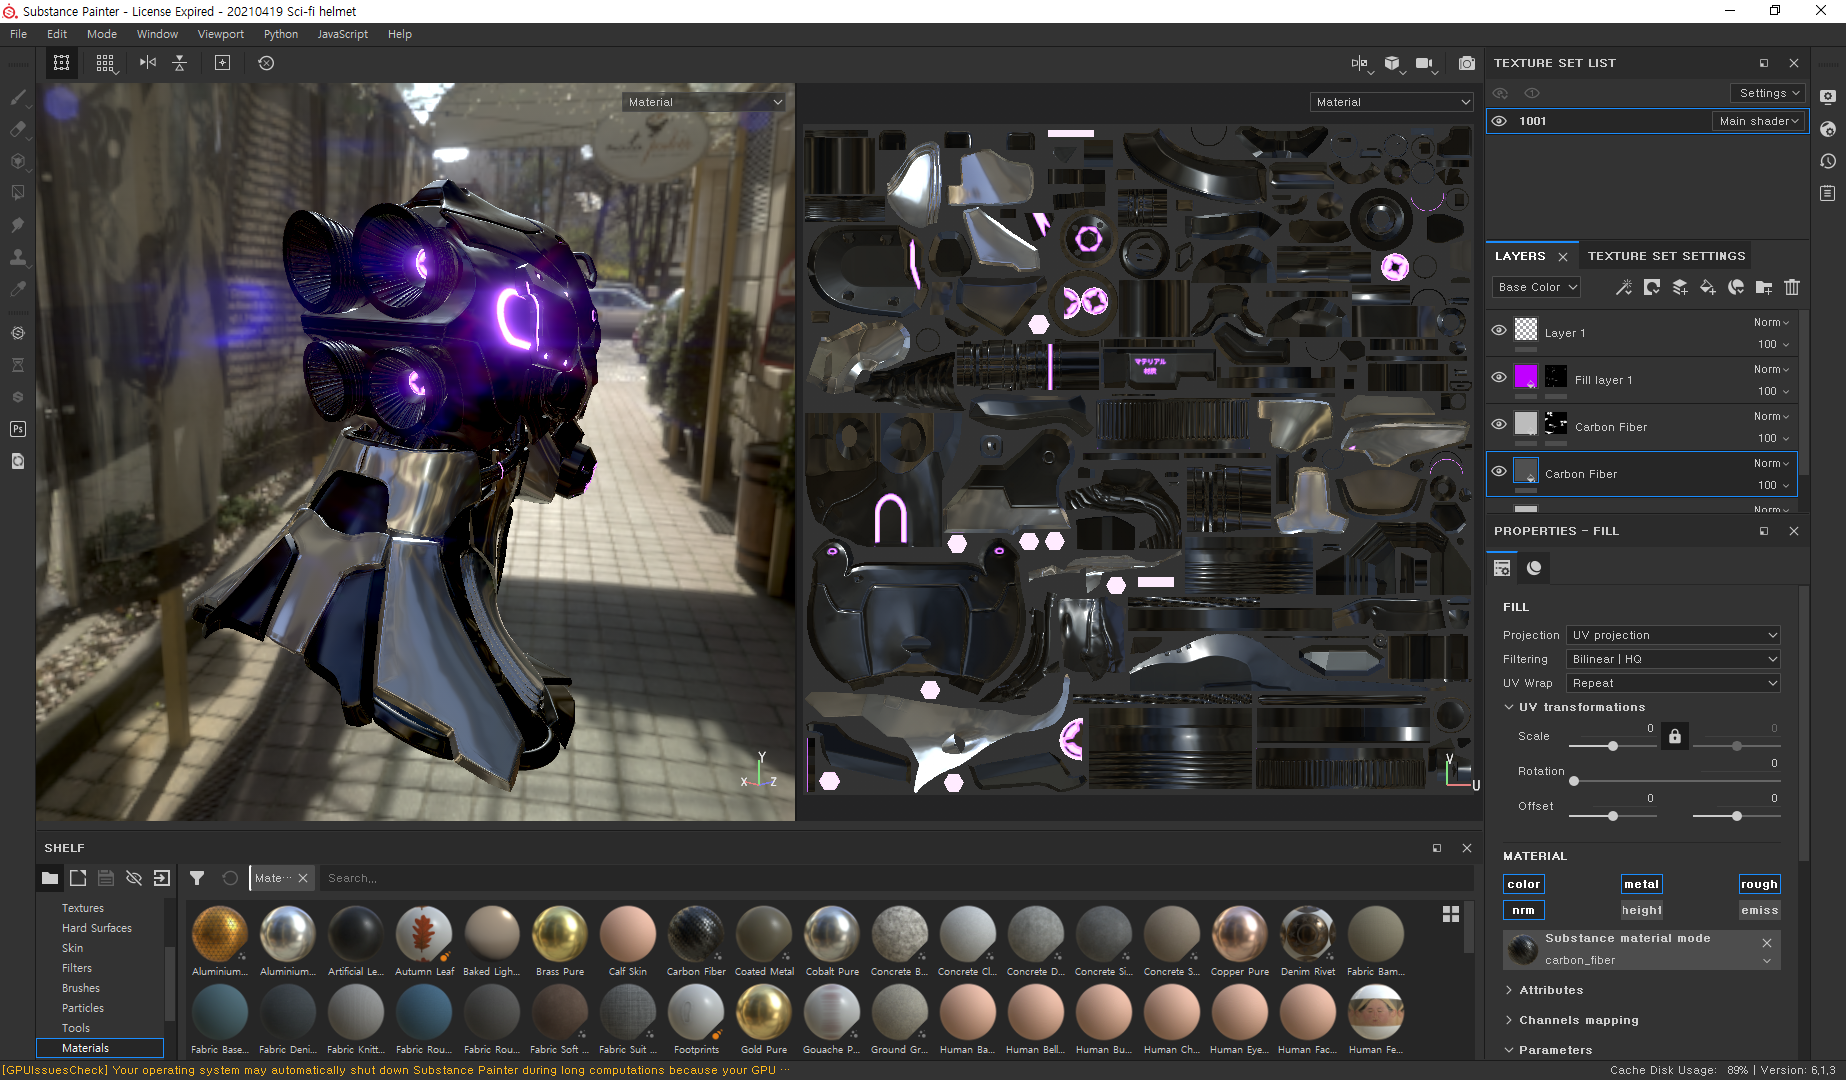The height and width of the screenshot is (1080, 1846).
Task: Click the purple Fill layer 1 color thumbnail
Action: (x=1526, y=377)
